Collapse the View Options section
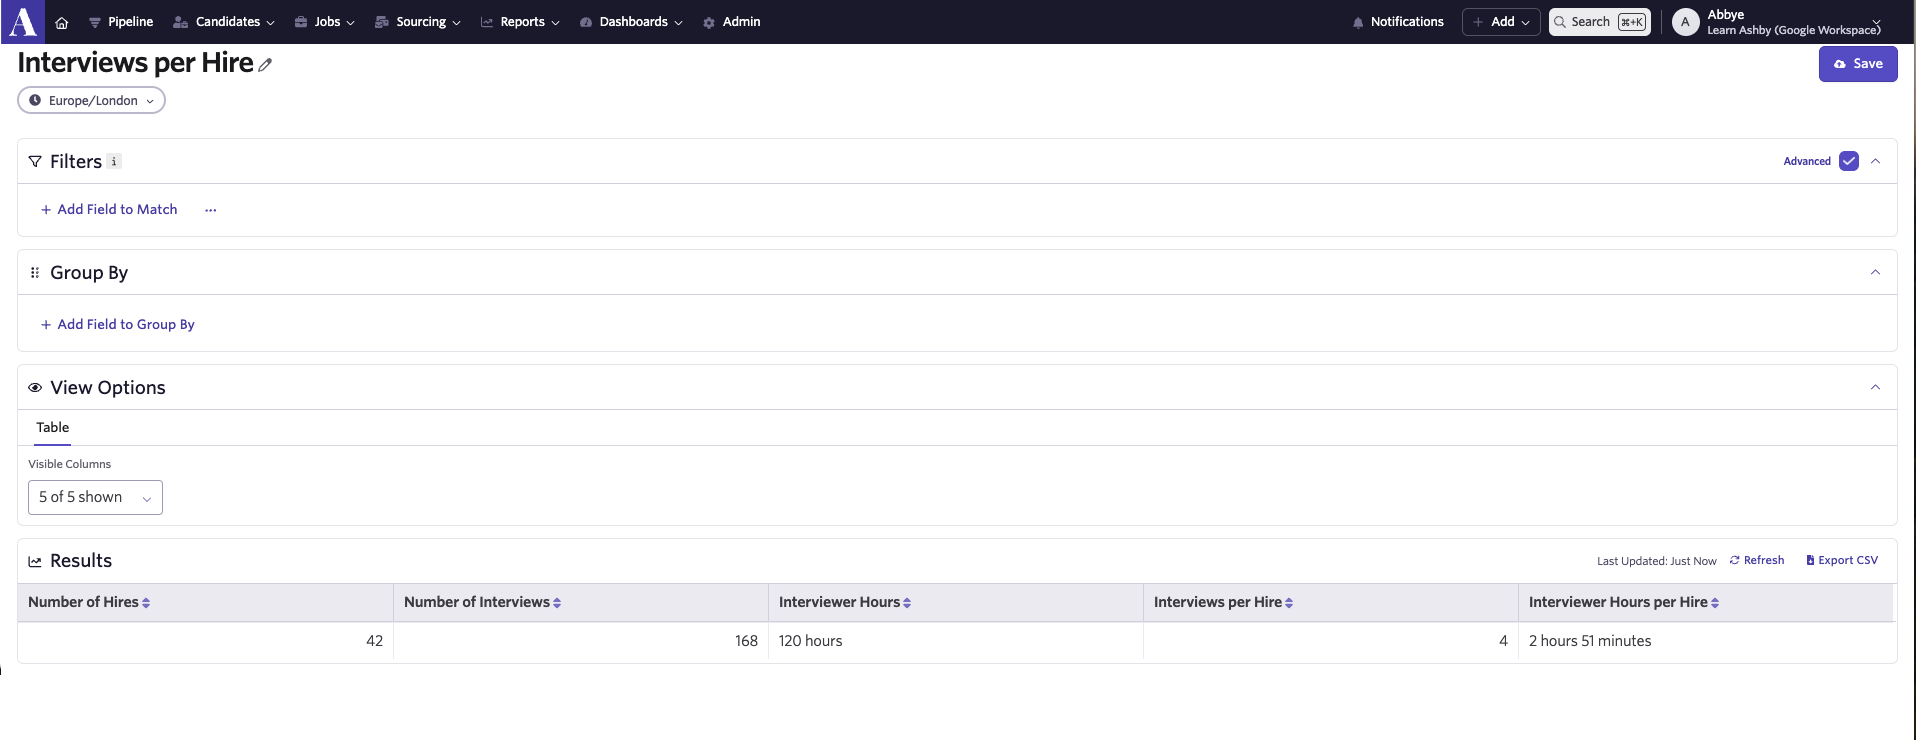The width and height of the screenshot is (1916, 740). (x=1876, y=387)
